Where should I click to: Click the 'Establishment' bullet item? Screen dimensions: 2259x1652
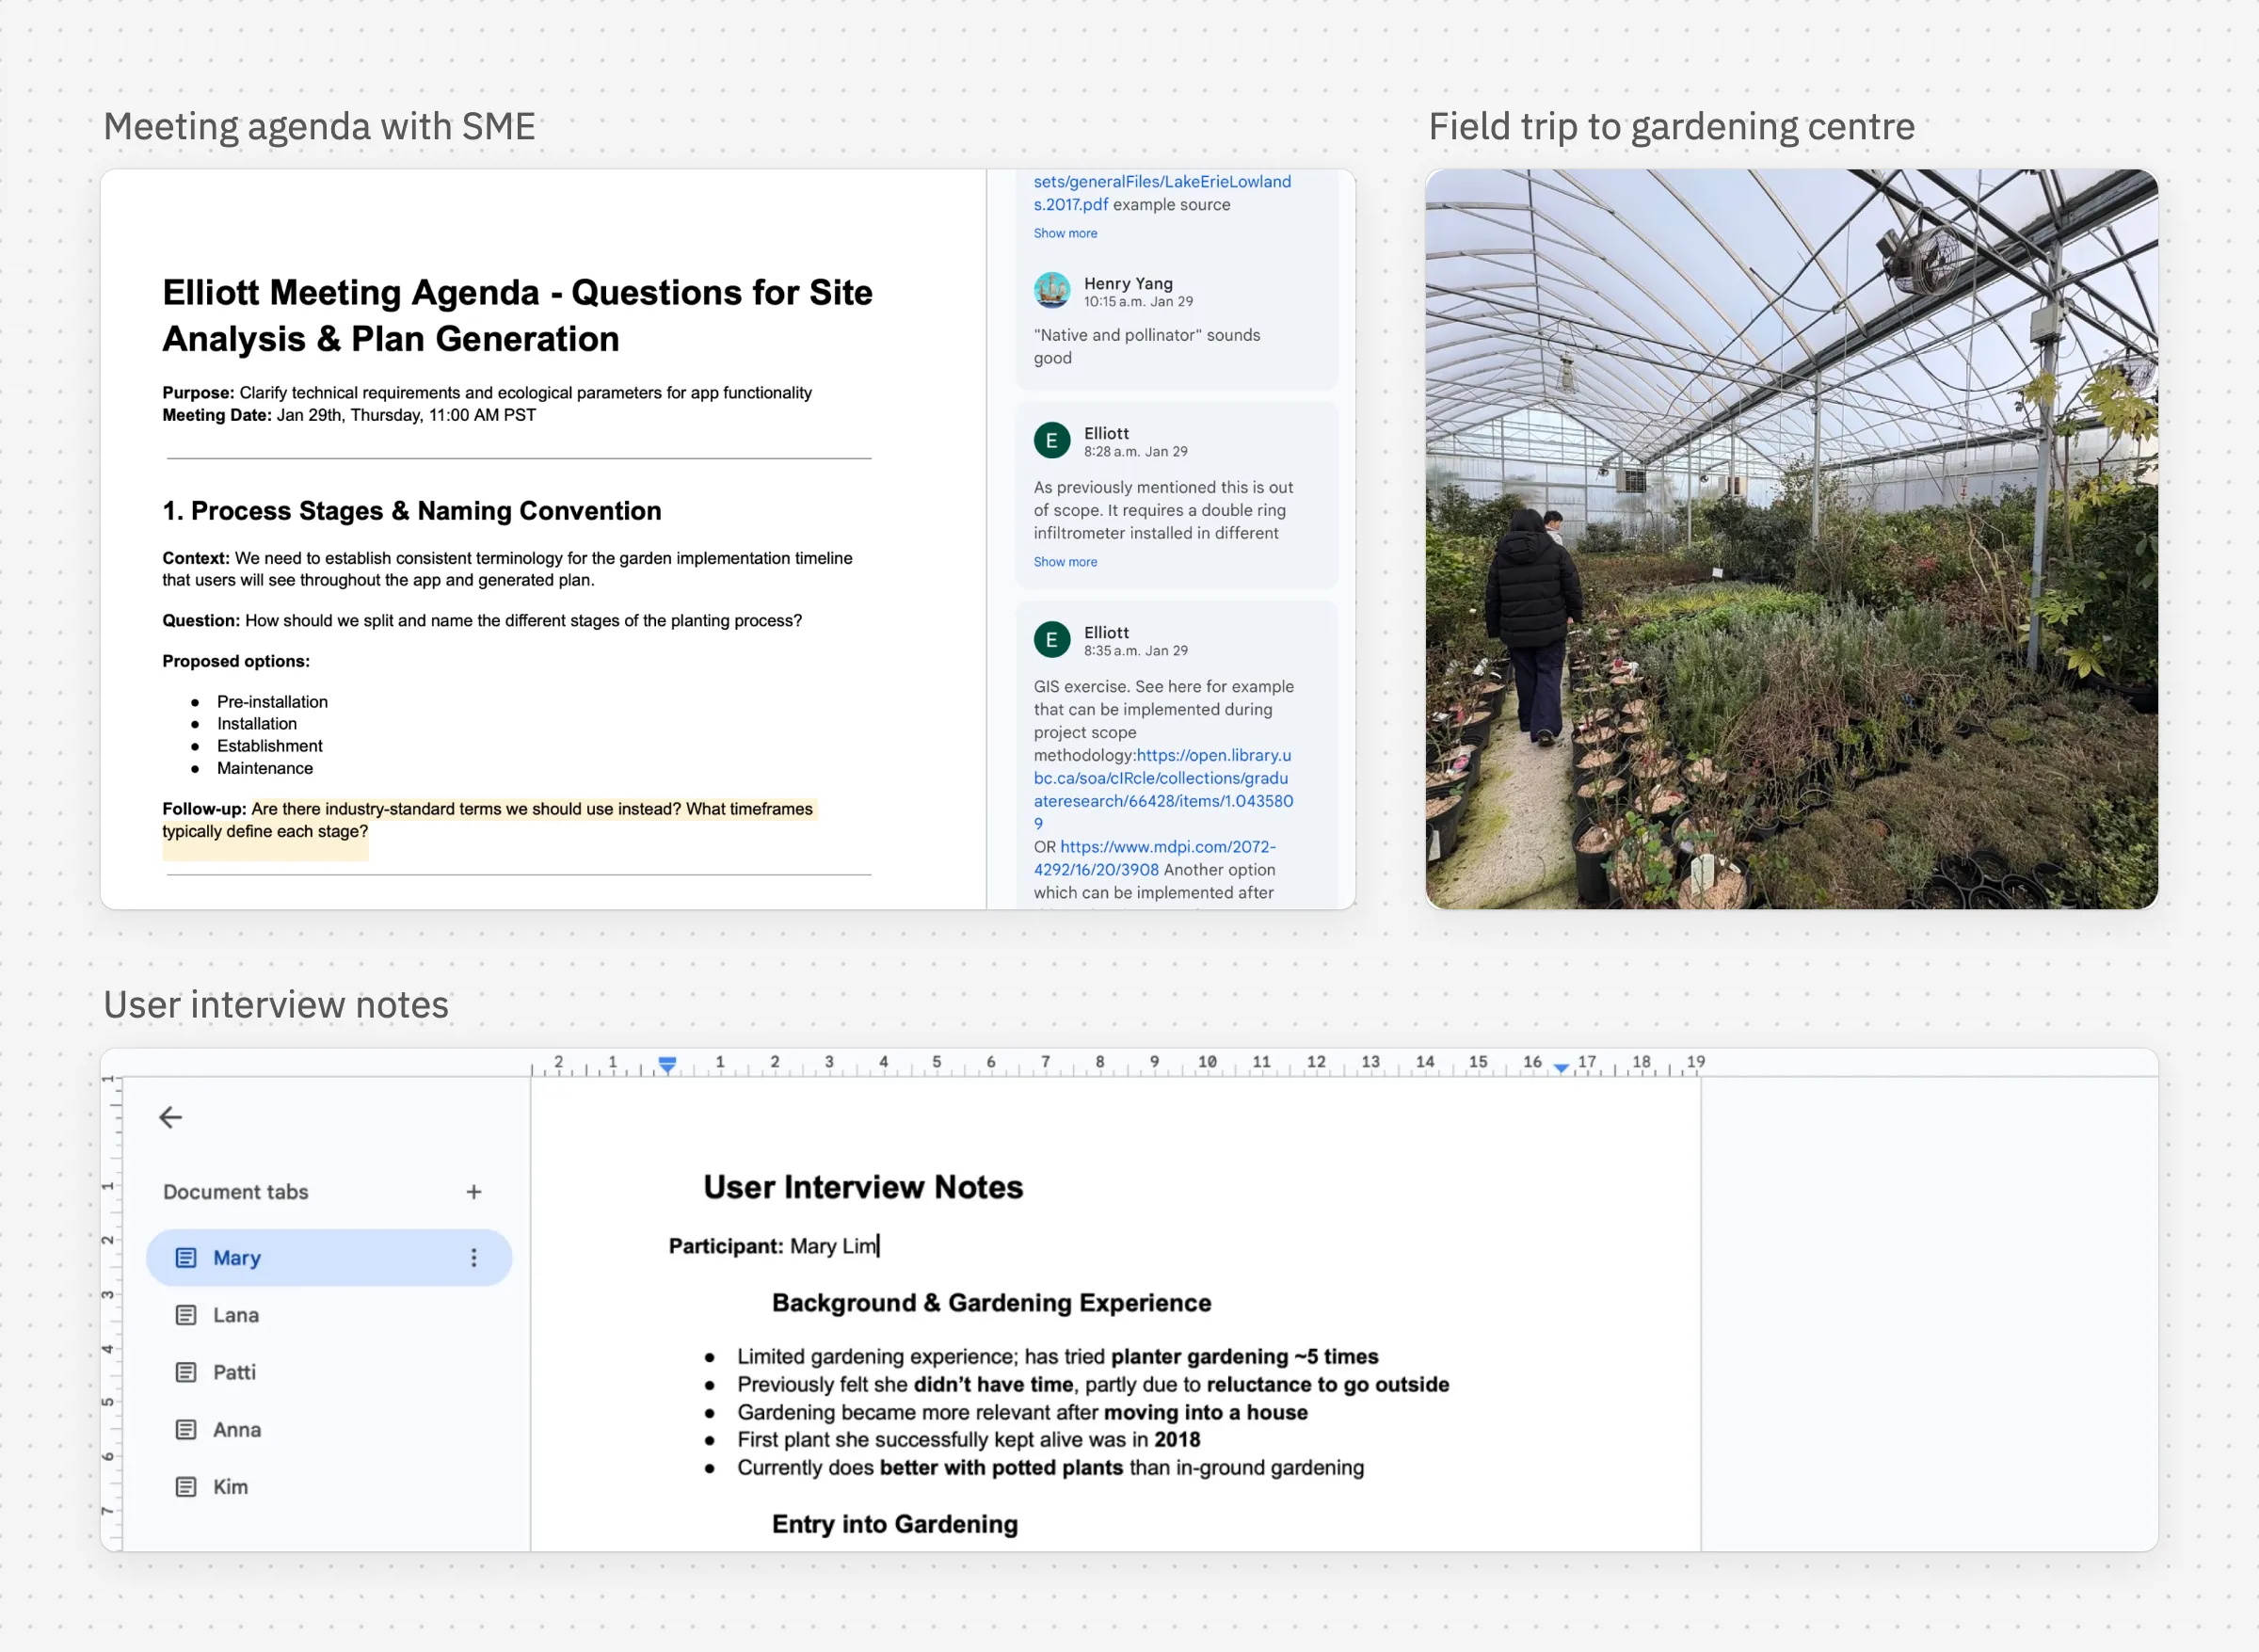coord(270,746)
